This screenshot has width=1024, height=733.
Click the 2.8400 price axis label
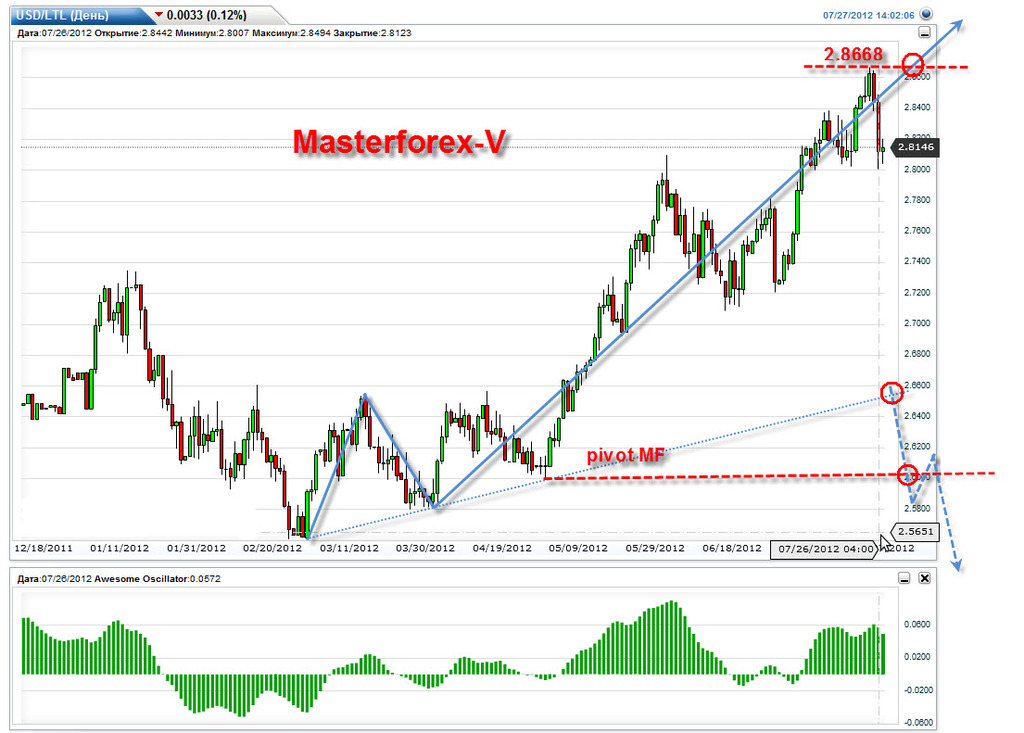[x=917, y=107]
